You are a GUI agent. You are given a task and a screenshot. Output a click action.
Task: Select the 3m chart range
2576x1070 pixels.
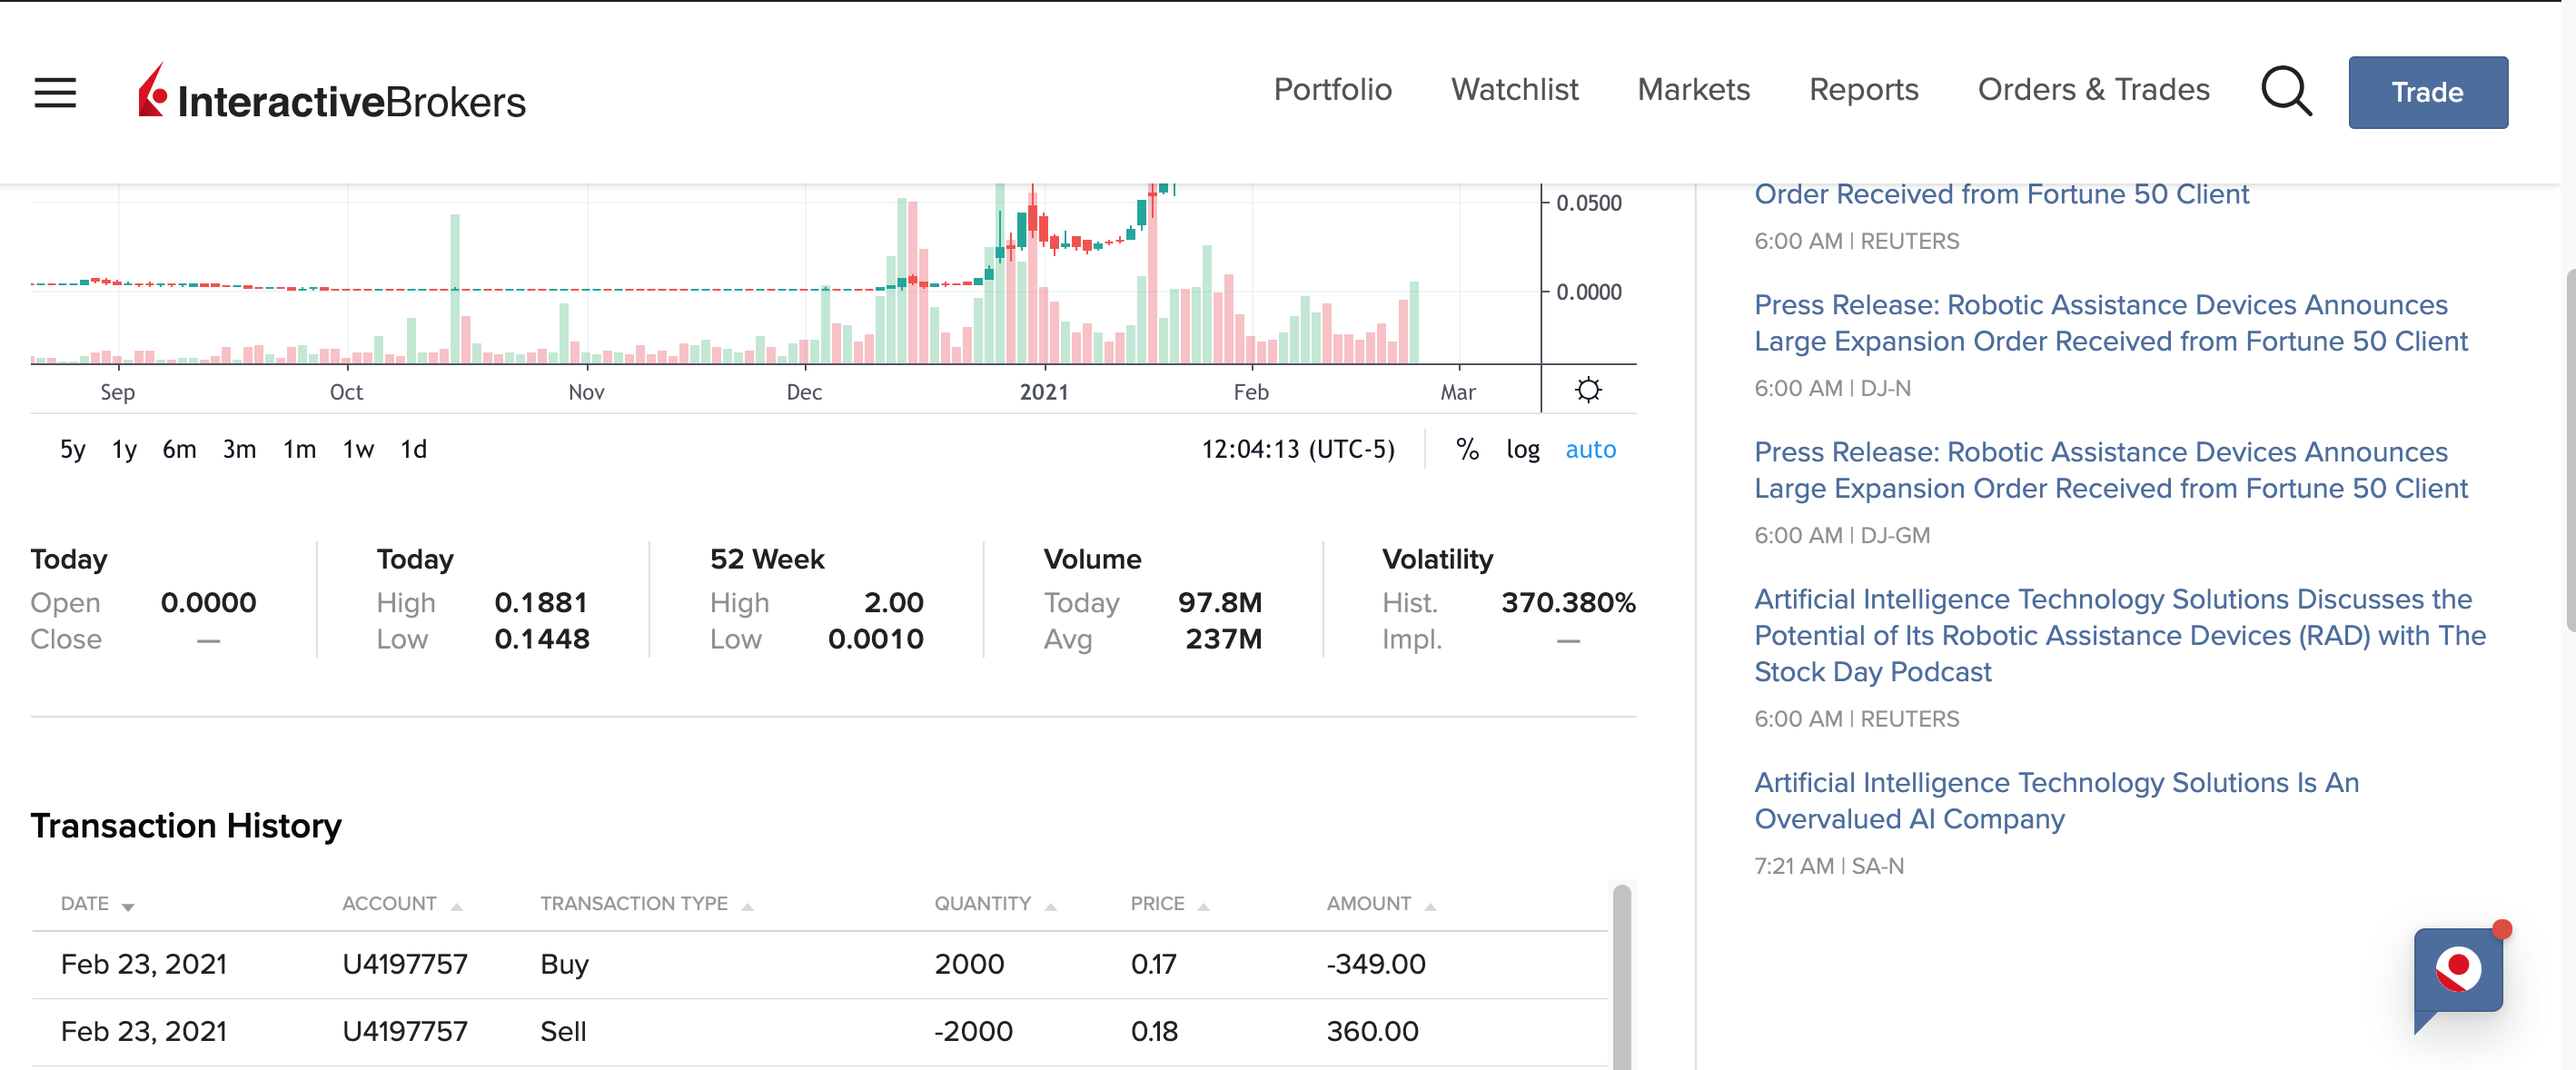[x=239, y=450]
